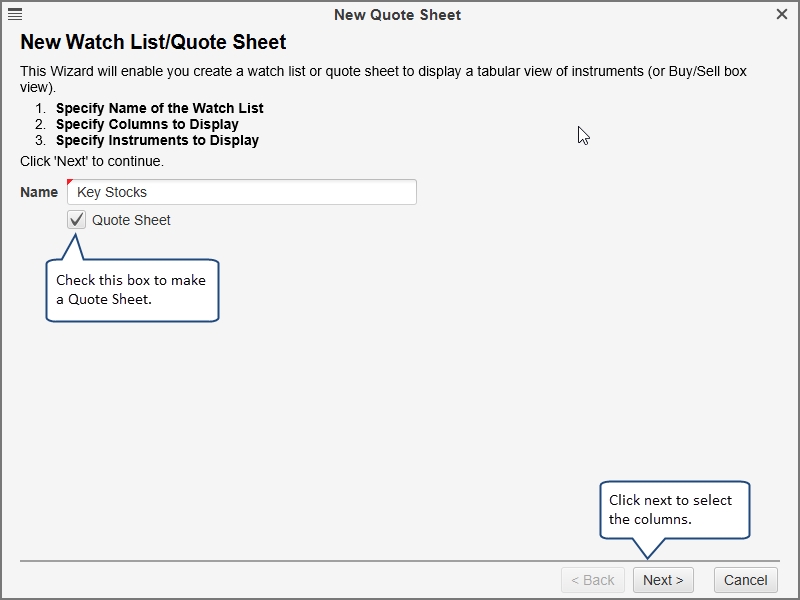Click the 'New Watch List/Quote Sheet' heading
800x600 pixels.
(x=153, y=42)
